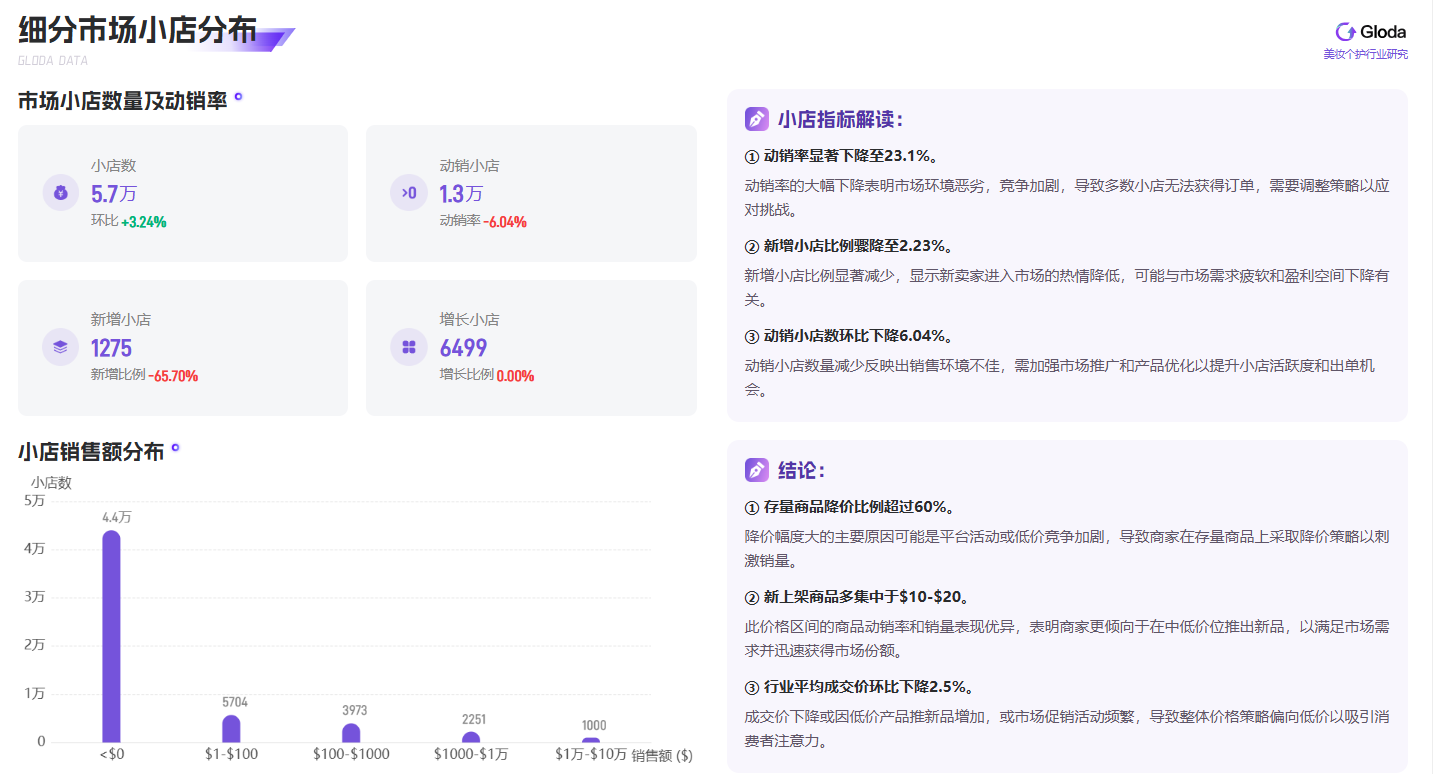Click the grid icon on the 增长小店 card
This screenshot has width=1435, height=774.
pos(409,347)
